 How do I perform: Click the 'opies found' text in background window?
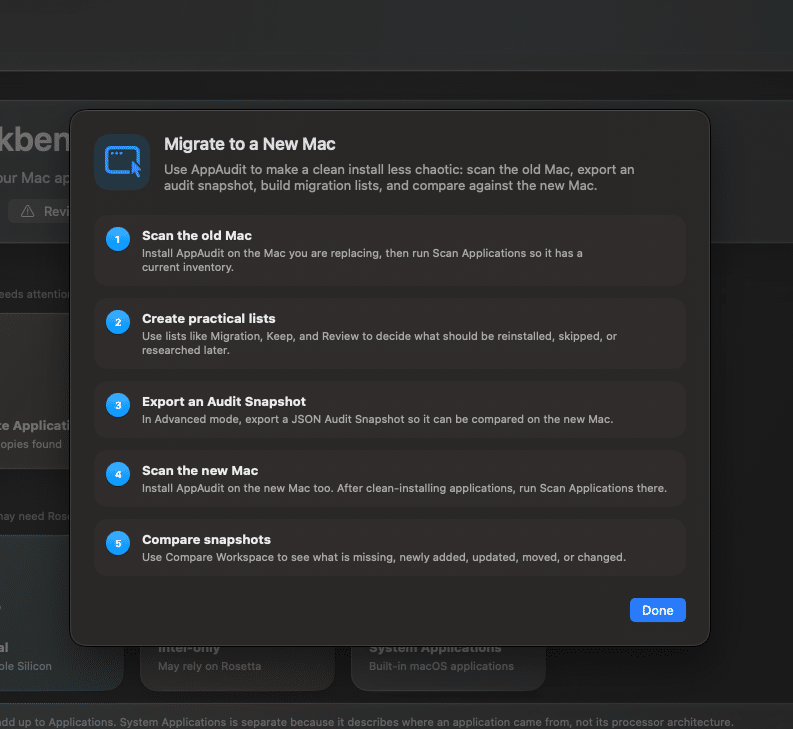(31, 444)
